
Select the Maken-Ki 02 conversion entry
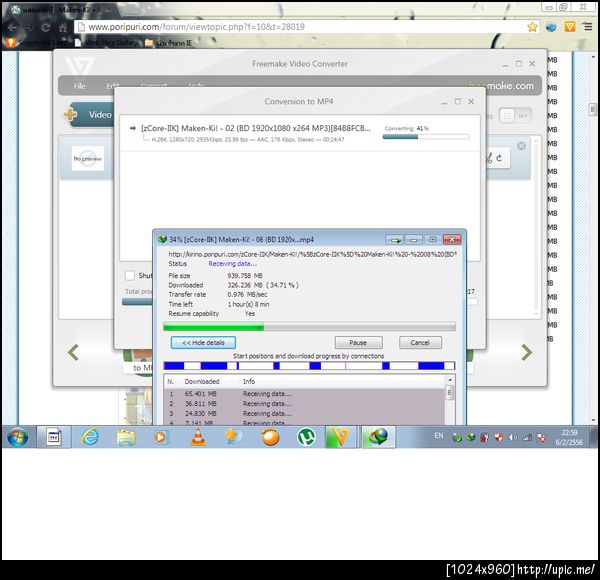(300, 133)
